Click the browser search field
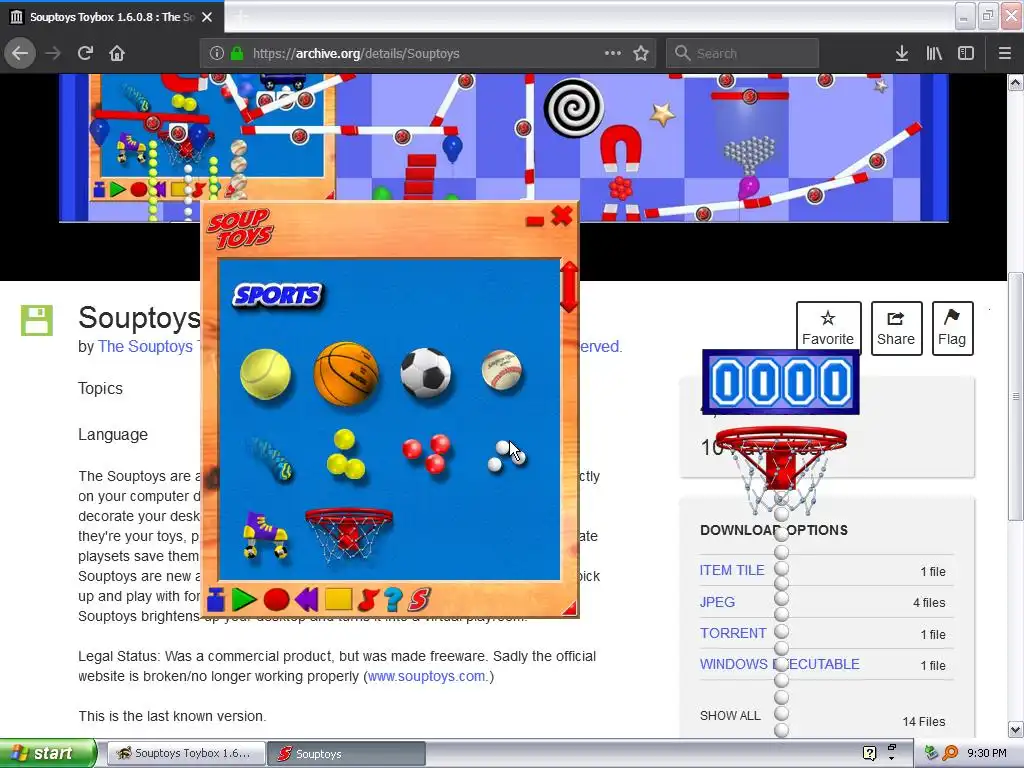 tap(742, 54)
